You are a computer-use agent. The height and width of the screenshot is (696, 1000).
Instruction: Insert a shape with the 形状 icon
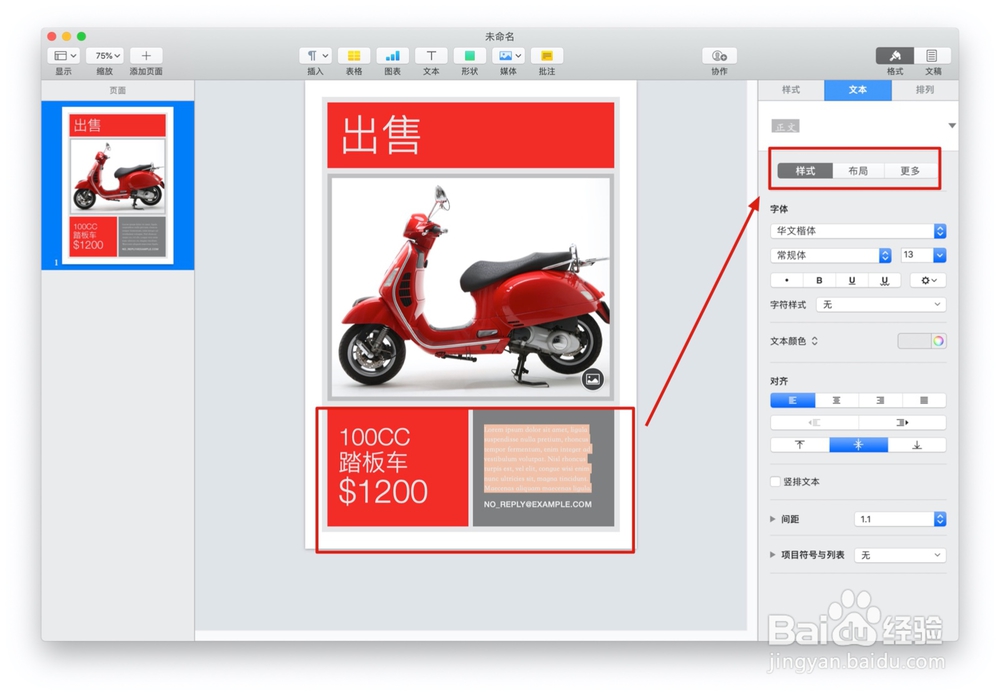469,56
